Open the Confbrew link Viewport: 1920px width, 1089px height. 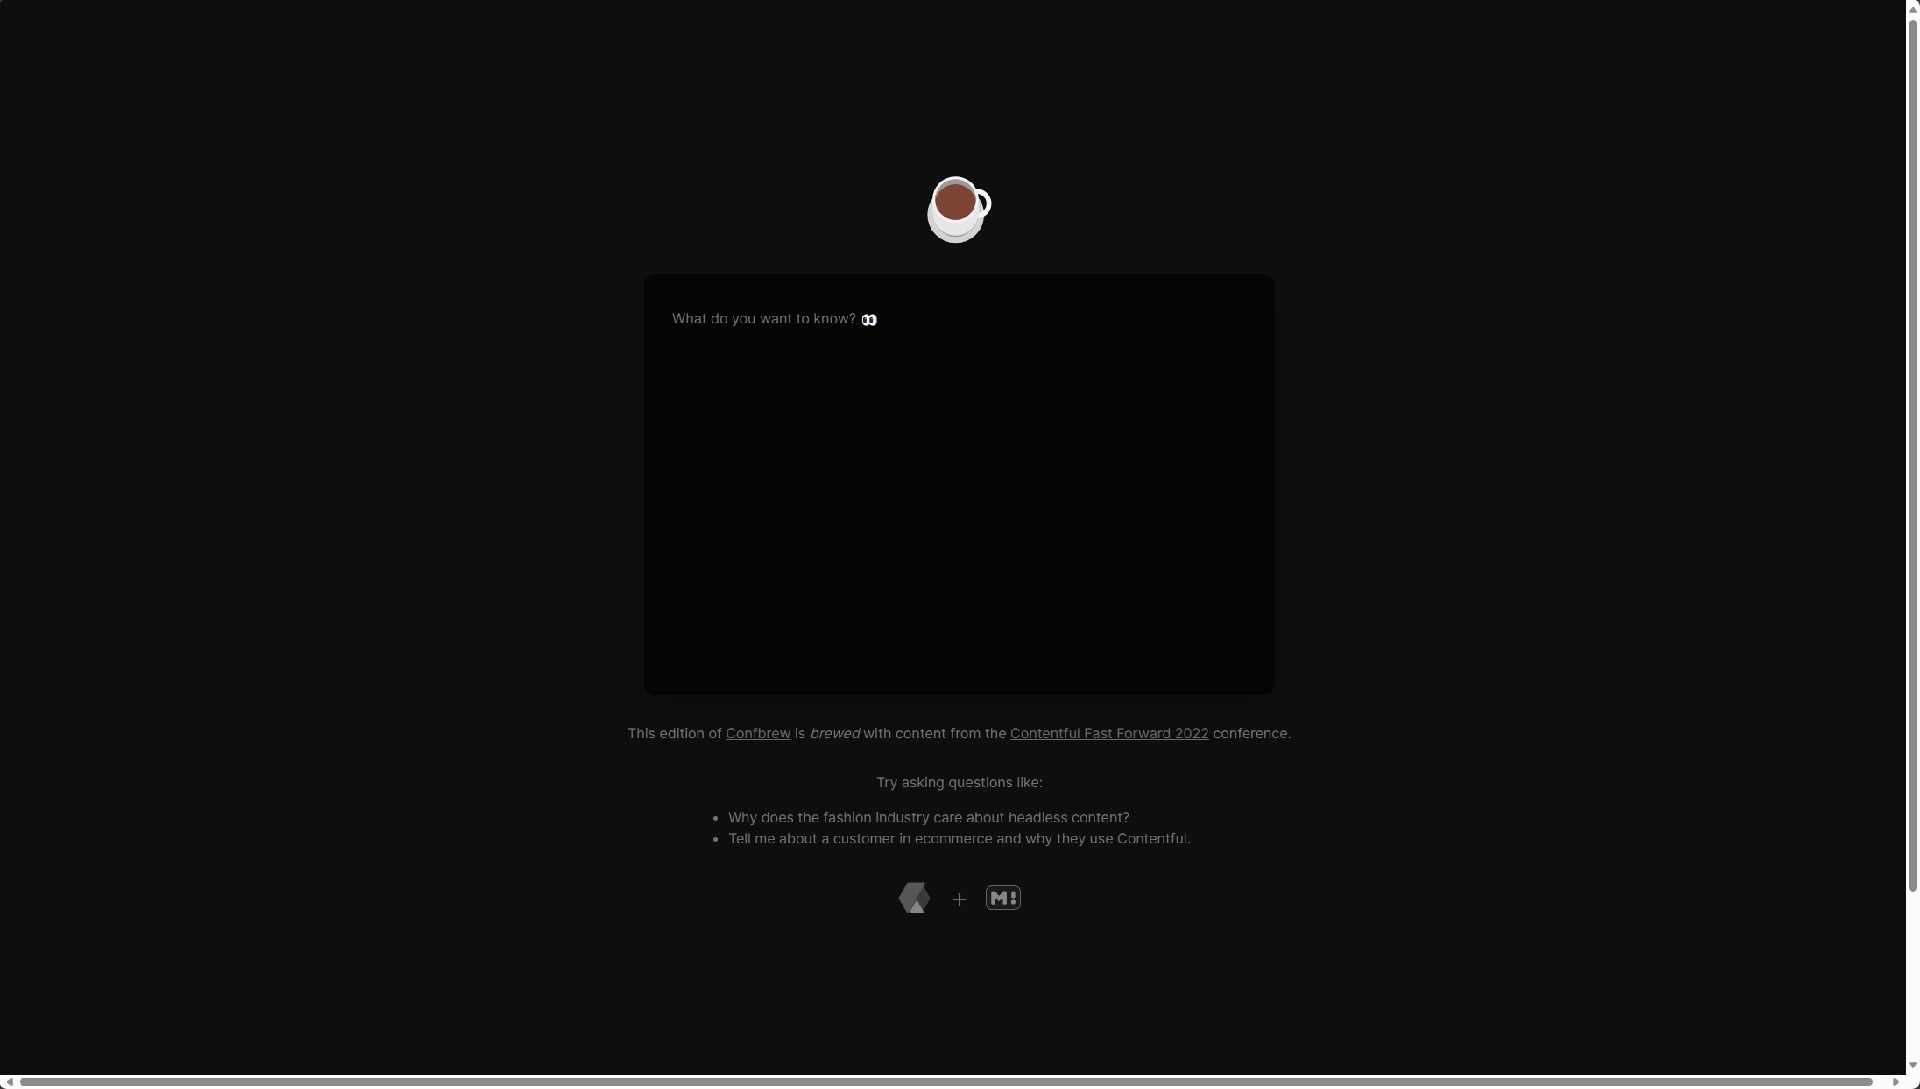(x=757, y=733)
